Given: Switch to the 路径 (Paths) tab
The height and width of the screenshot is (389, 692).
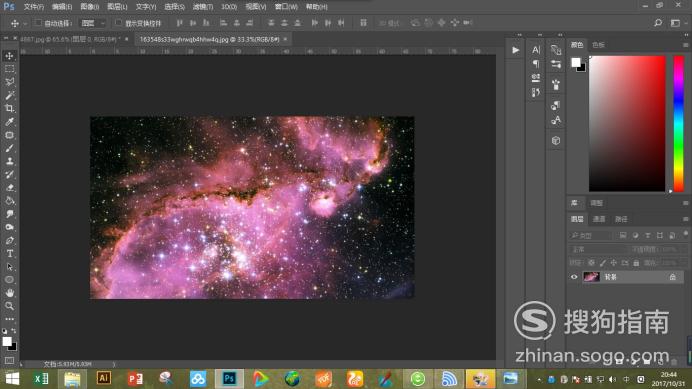Looking at the screenshot, I should [621, 219].
